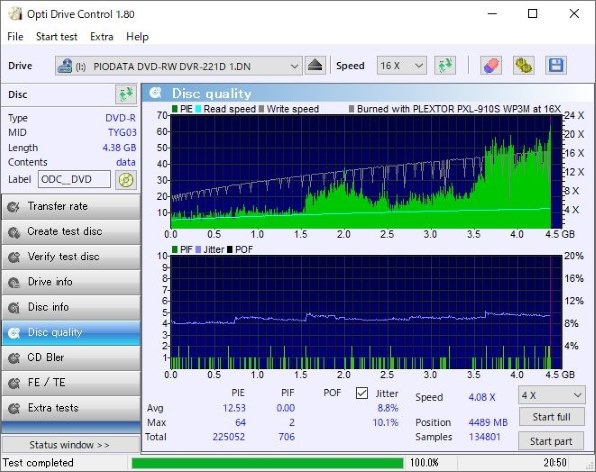The height and width of the screenshot is (472, 596).
Task: Open the Extra tests section
Action: (71, 409)
